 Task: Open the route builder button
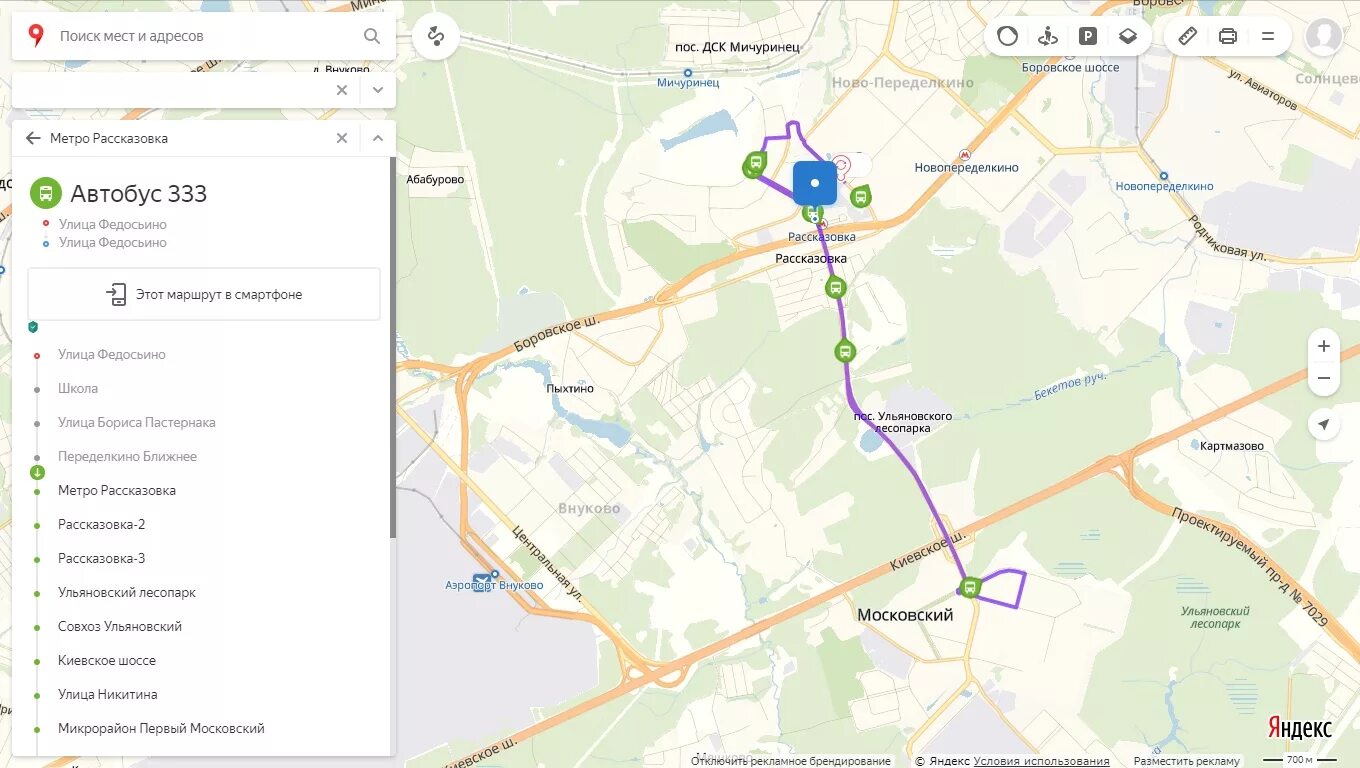pyautogui.click(x=436, y=36)
